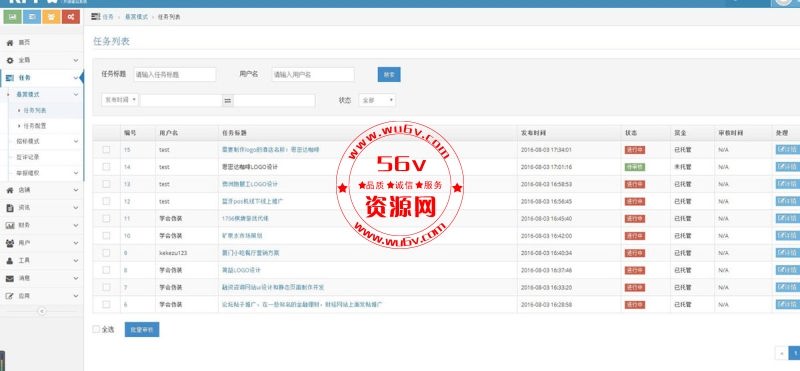Click the breadcrumb list icon

click(96, 16)
